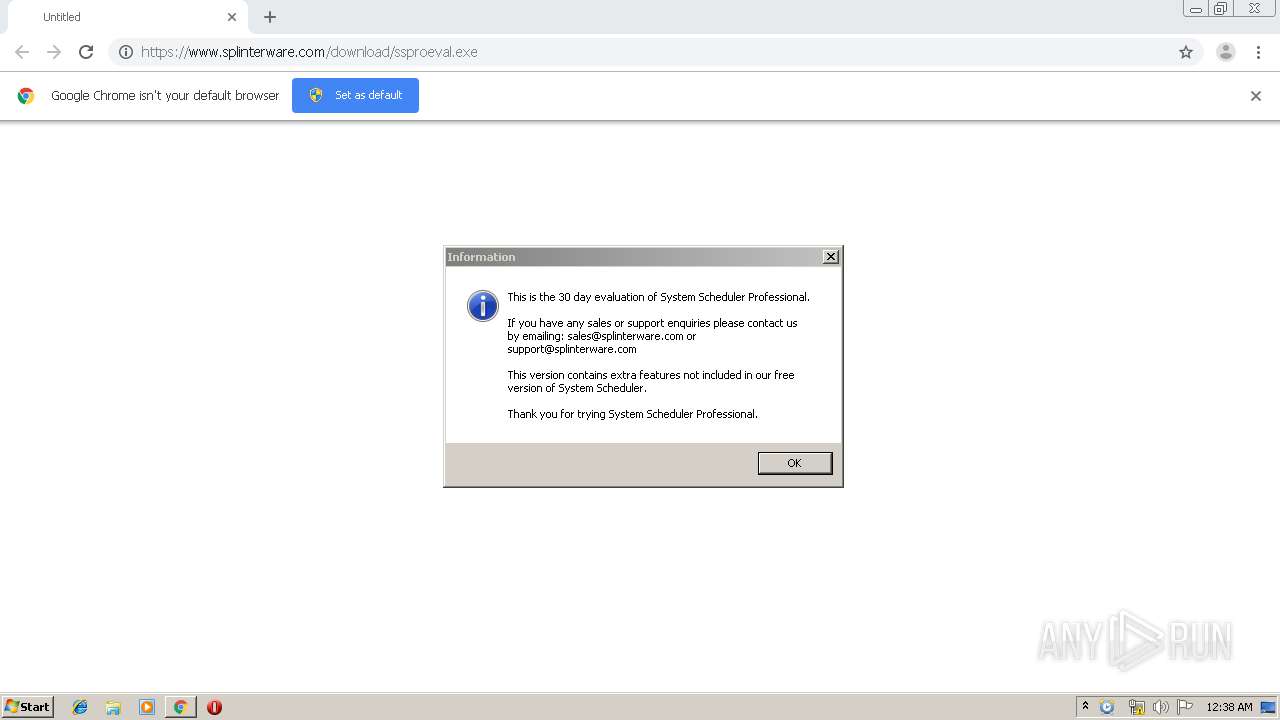Click 'Thank you for trying System Scheduler Professional.' text
Screen dimensions: 1280x720
pos(632,414)
